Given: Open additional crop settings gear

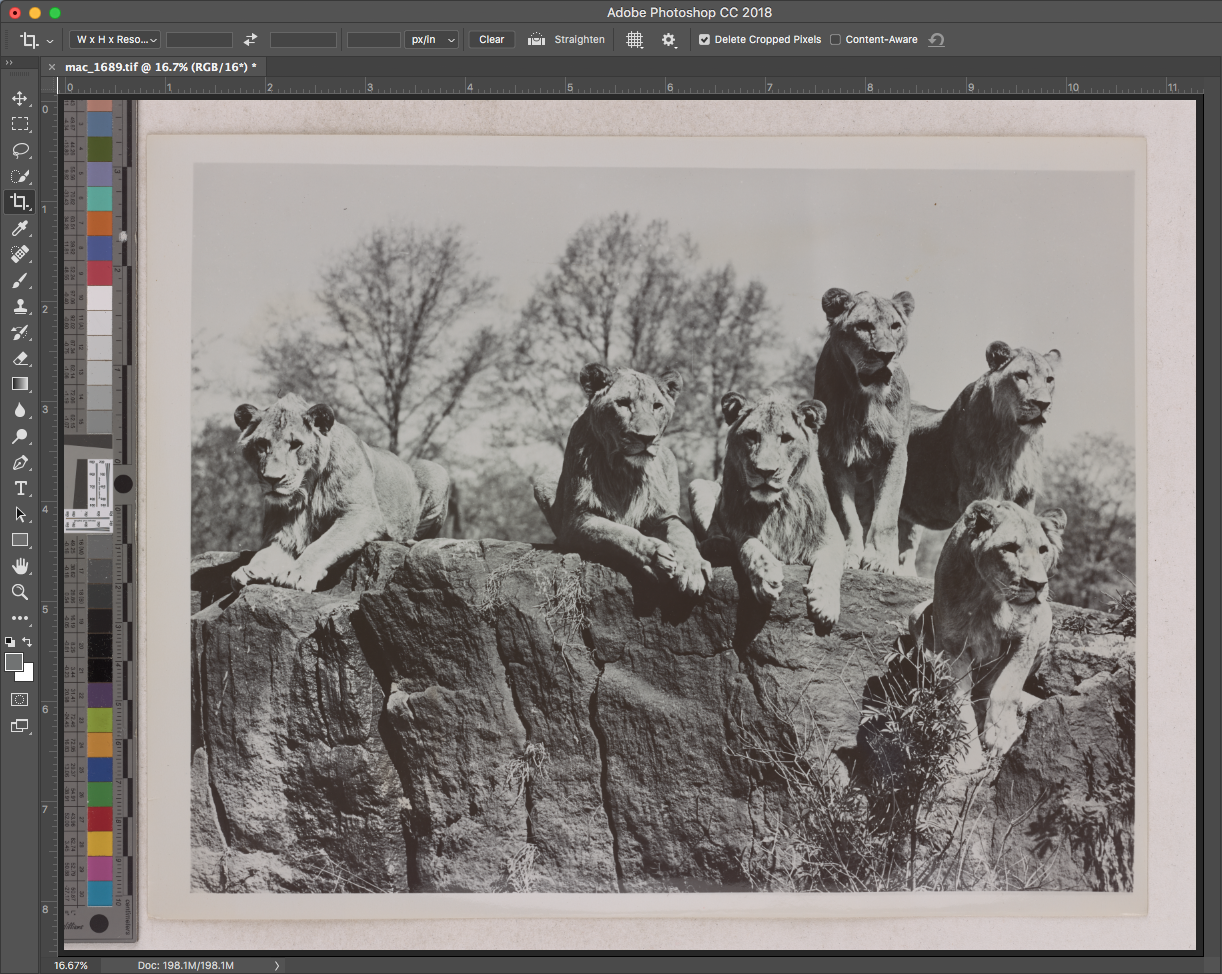Looking at the screenshot, I should coord(669,40).
